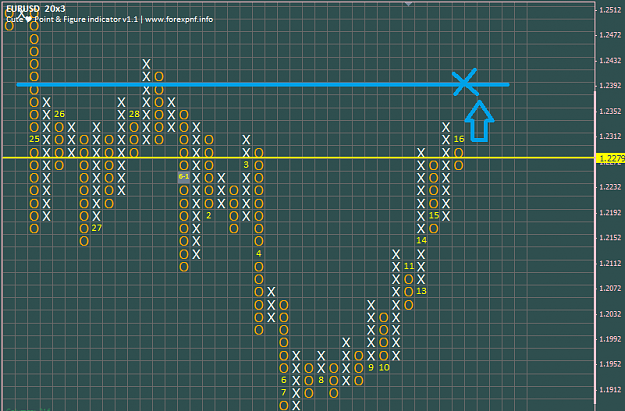Click the 1.2312 price axis label
625x411 pixels.
pos(610,136)
